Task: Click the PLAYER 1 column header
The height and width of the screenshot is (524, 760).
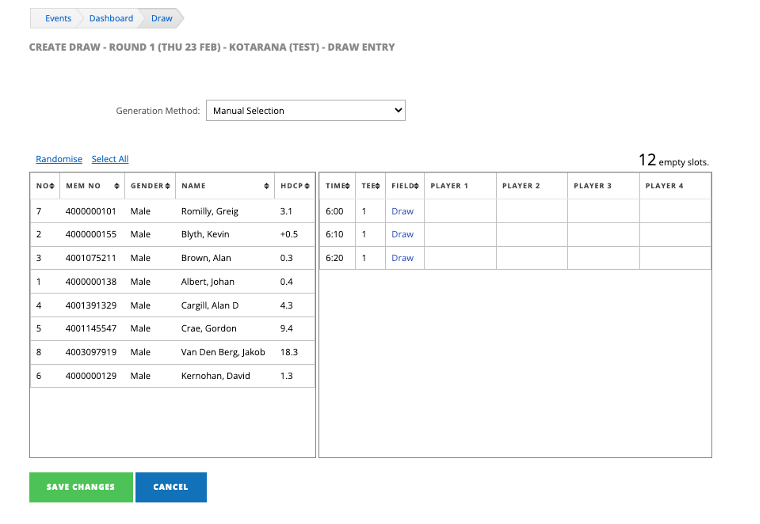Action: [x=460, y=186]
